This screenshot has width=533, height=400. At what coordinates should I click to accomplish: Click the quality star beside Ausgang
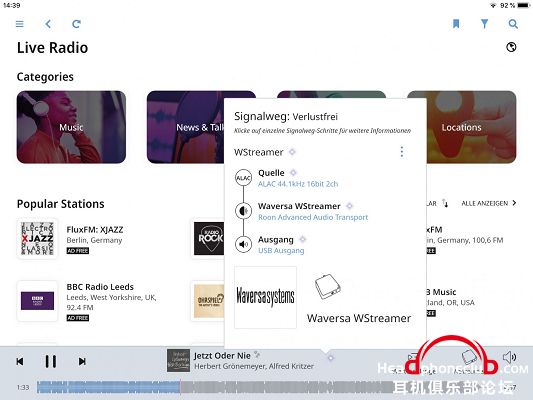click(x=303, y=240)
